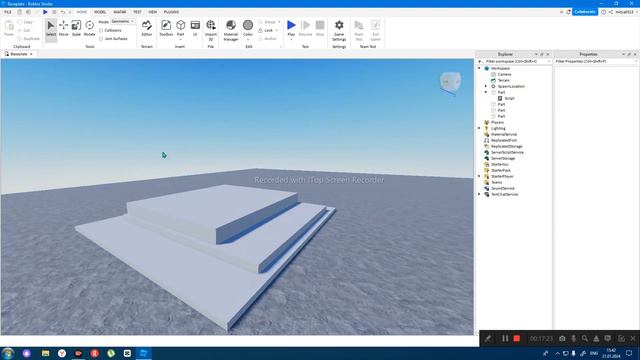Switch to the AVATAR ribbon tab
Screen dimensions: 640x360
click(x=120, y=12)
